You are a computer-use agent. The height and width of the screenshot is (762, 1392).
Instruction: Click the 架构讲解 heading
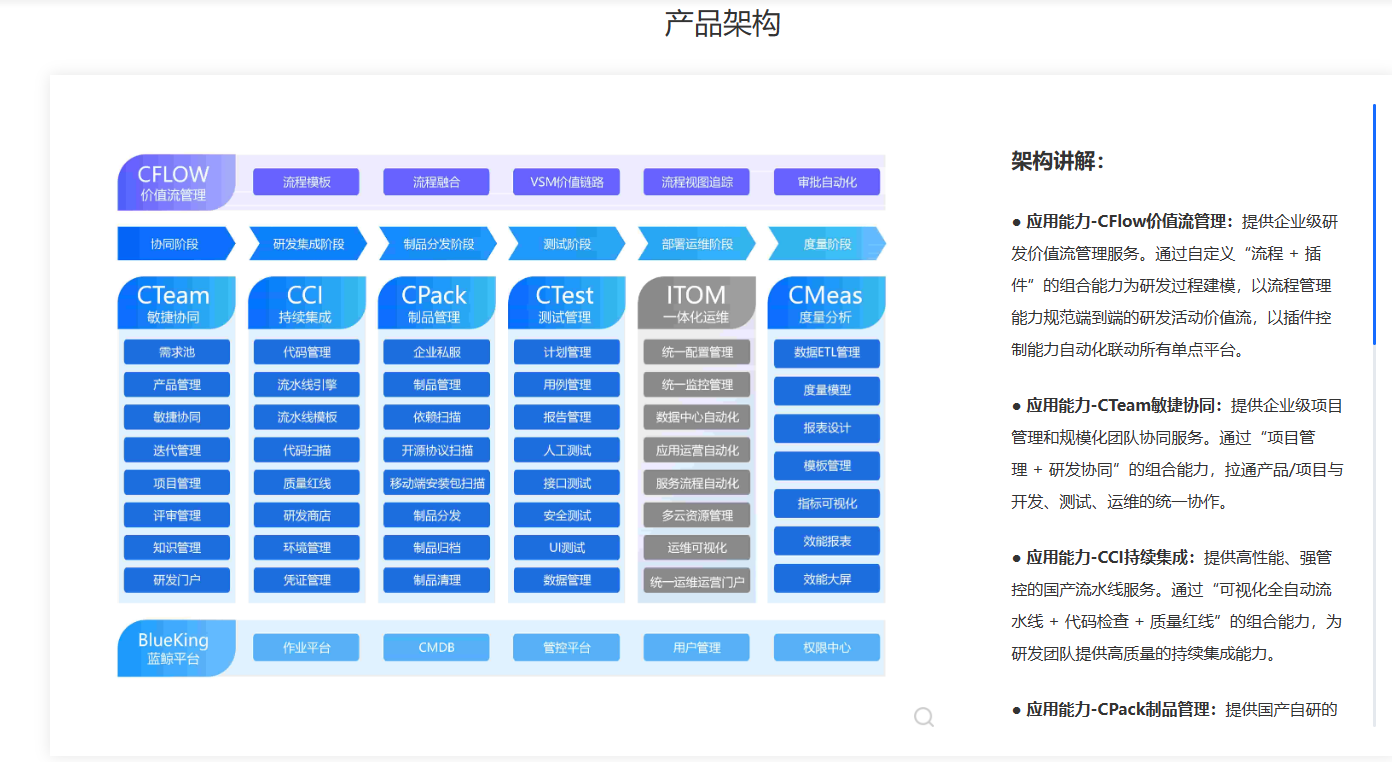(x=1058, y=161)
